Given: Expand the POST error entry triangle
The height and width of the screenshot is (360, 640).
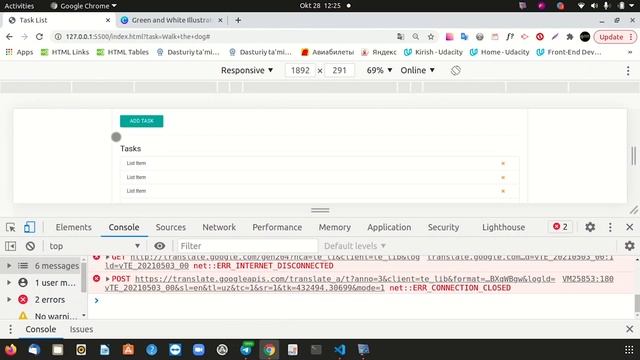Looking at the screenshot, I should [x=107, y=279].
